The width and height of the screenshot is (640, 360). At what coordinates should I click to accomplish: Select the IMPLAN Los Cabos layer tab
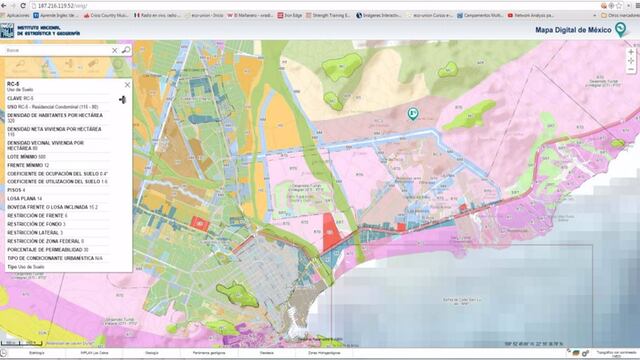[94, 353]
